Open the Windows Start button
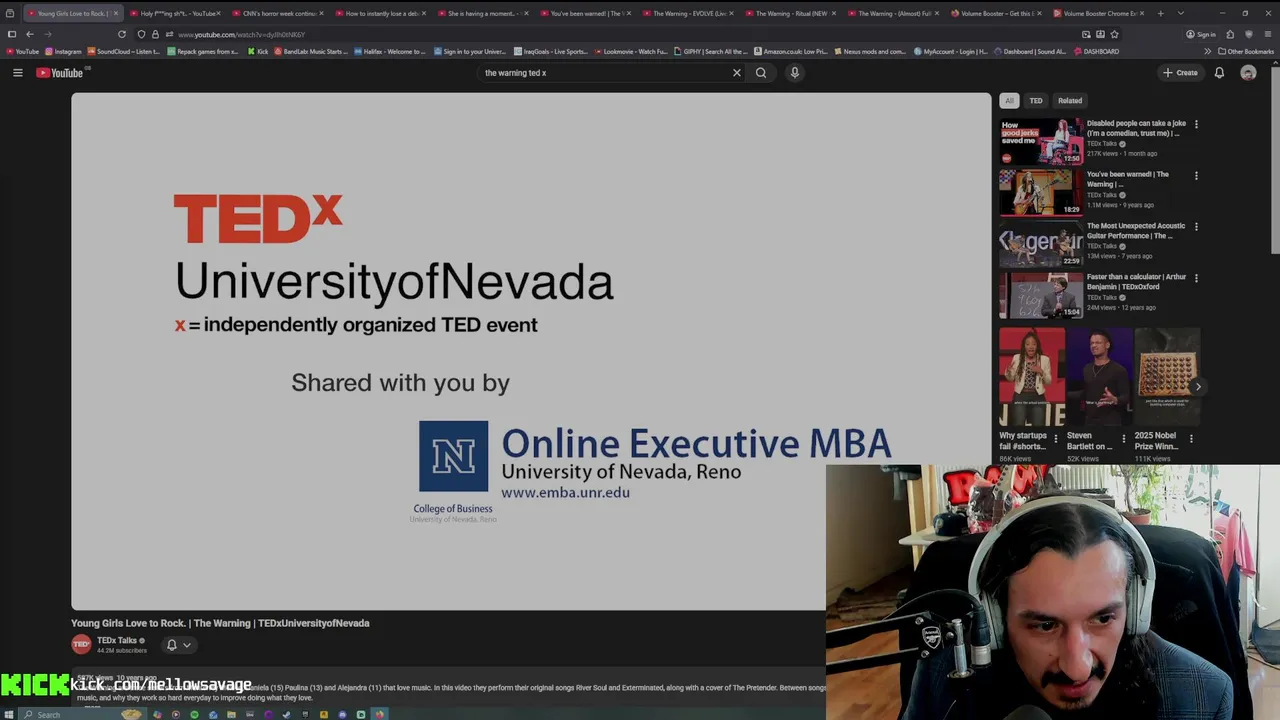 tap(9, 714)
